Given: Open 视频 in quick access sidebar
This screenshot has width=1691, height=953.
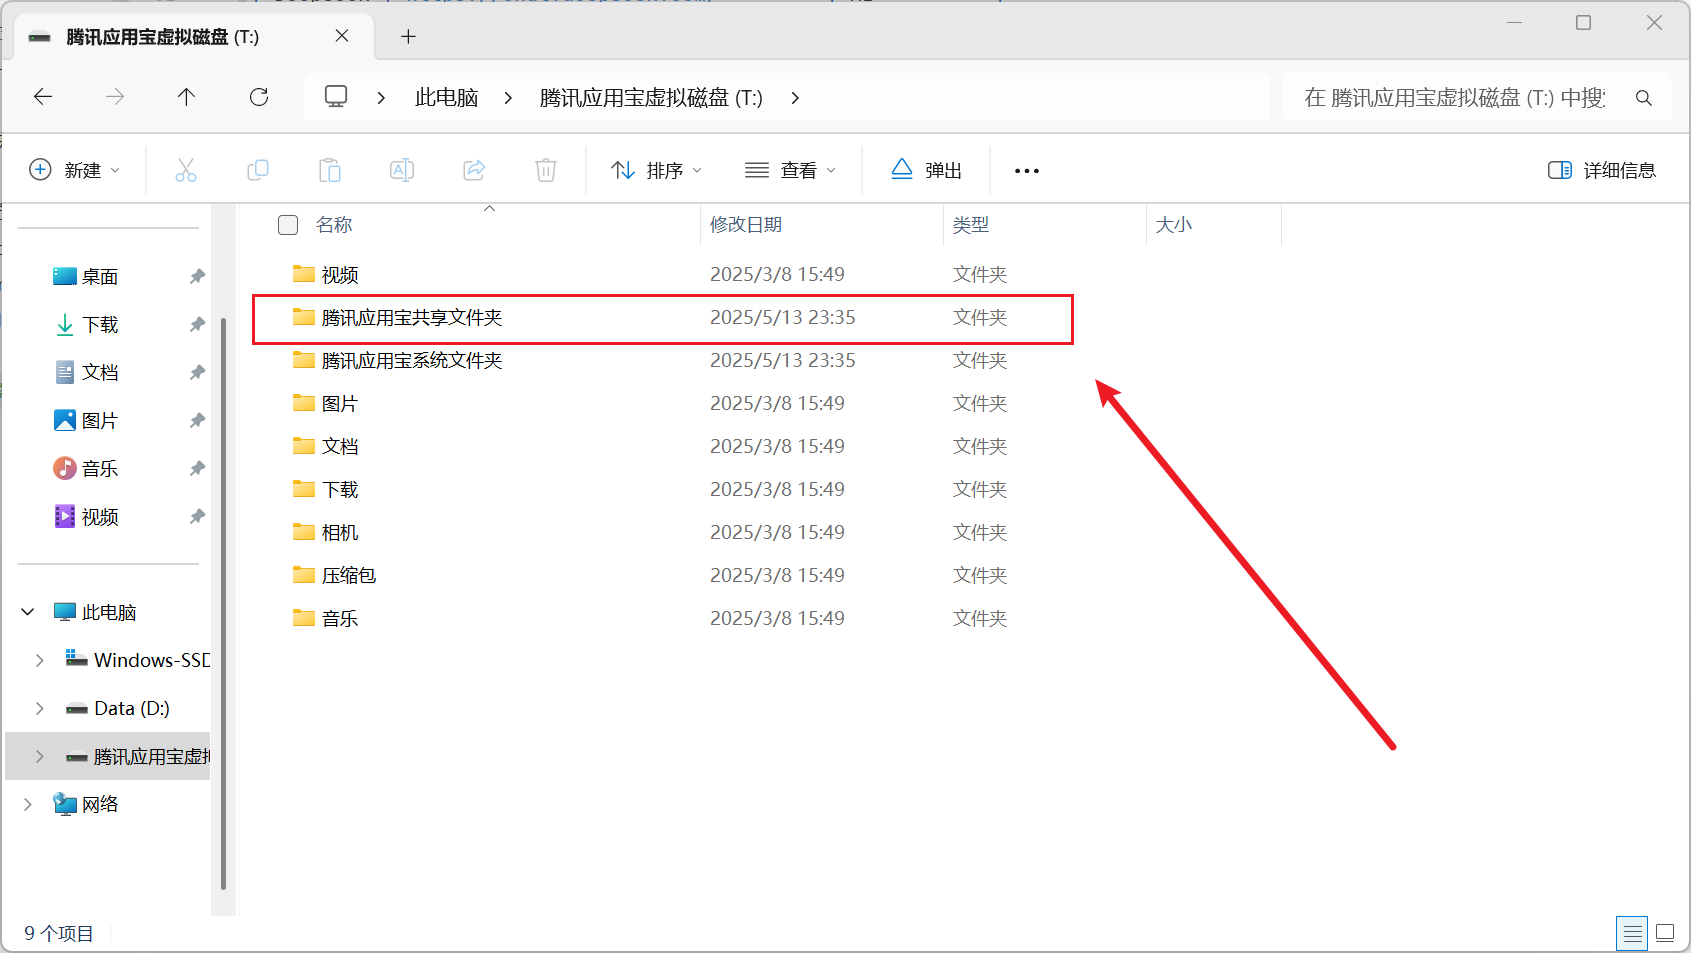Looking at the screenshot, I should coord(100,517).
